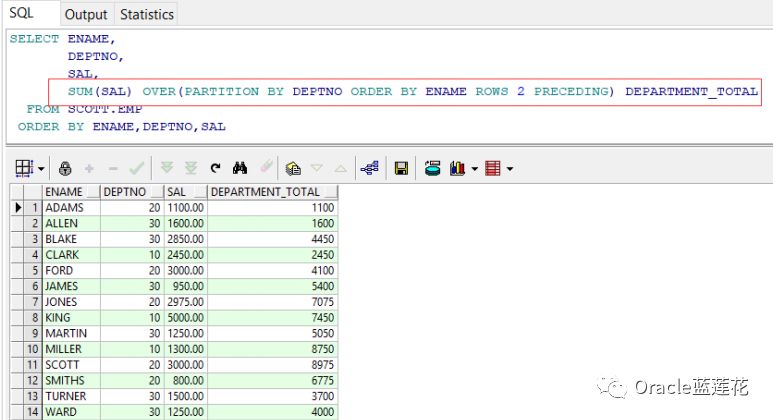This screenshot has width=773, height=420.
Task: Click the refresh arrow icon
Action: click(x=215, y=168)
